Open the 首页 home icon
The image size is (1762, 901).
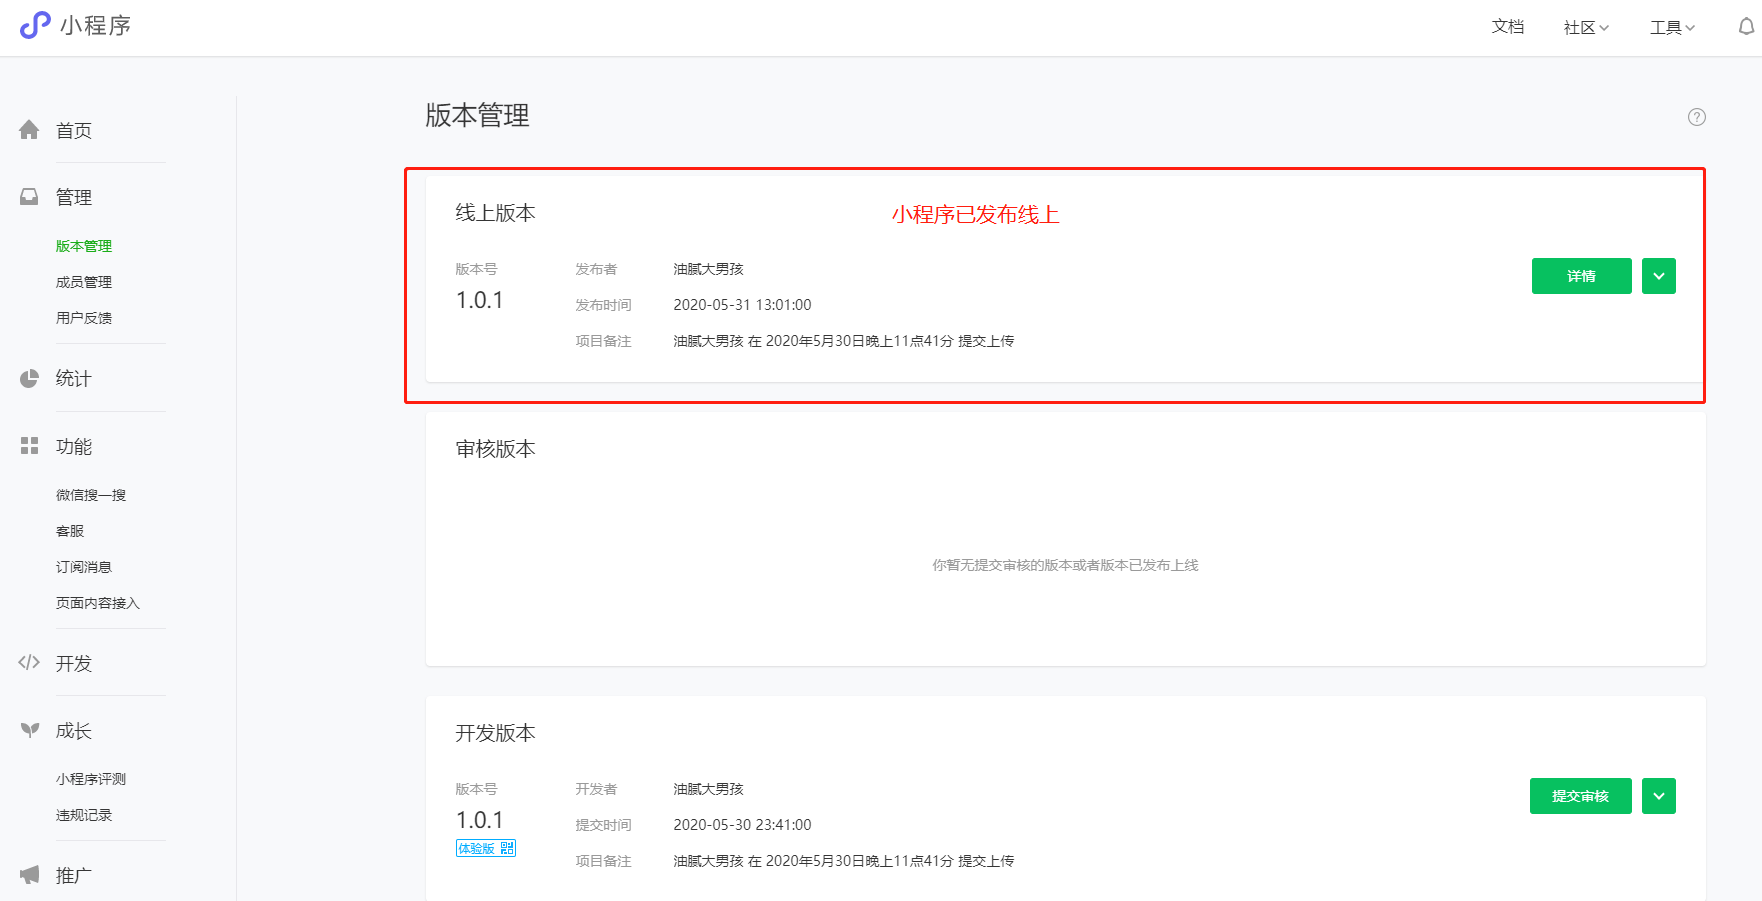pos(28,129)
